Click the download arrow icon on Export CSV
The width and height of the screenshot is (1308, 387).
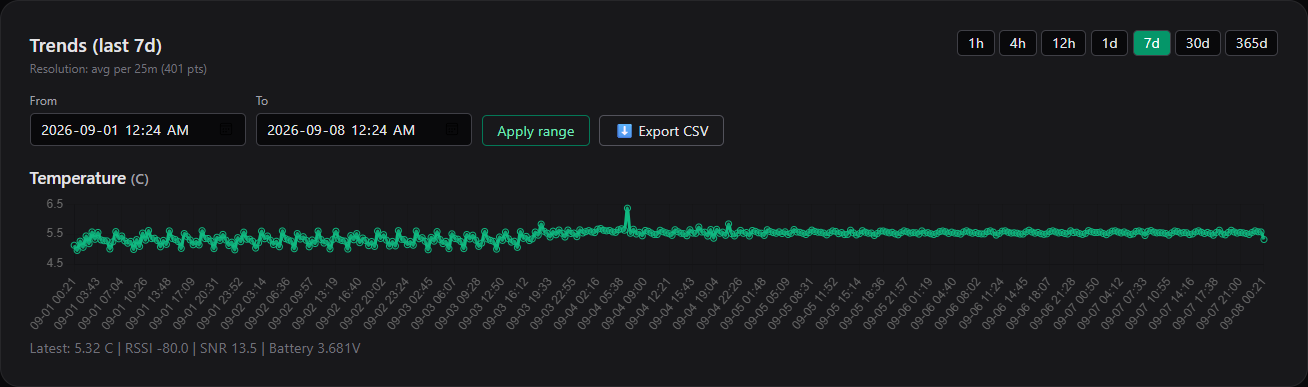click(624, 131)
